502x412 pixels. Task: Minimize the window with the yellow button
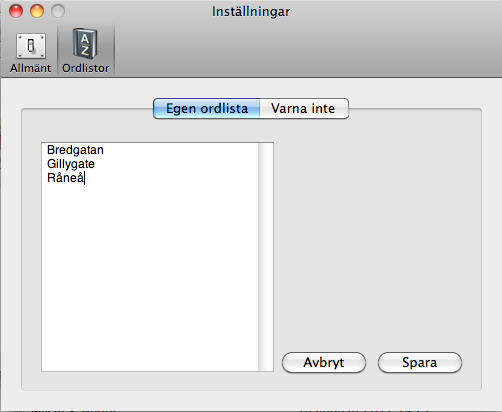pyautogui.click(x=37, y=11)
